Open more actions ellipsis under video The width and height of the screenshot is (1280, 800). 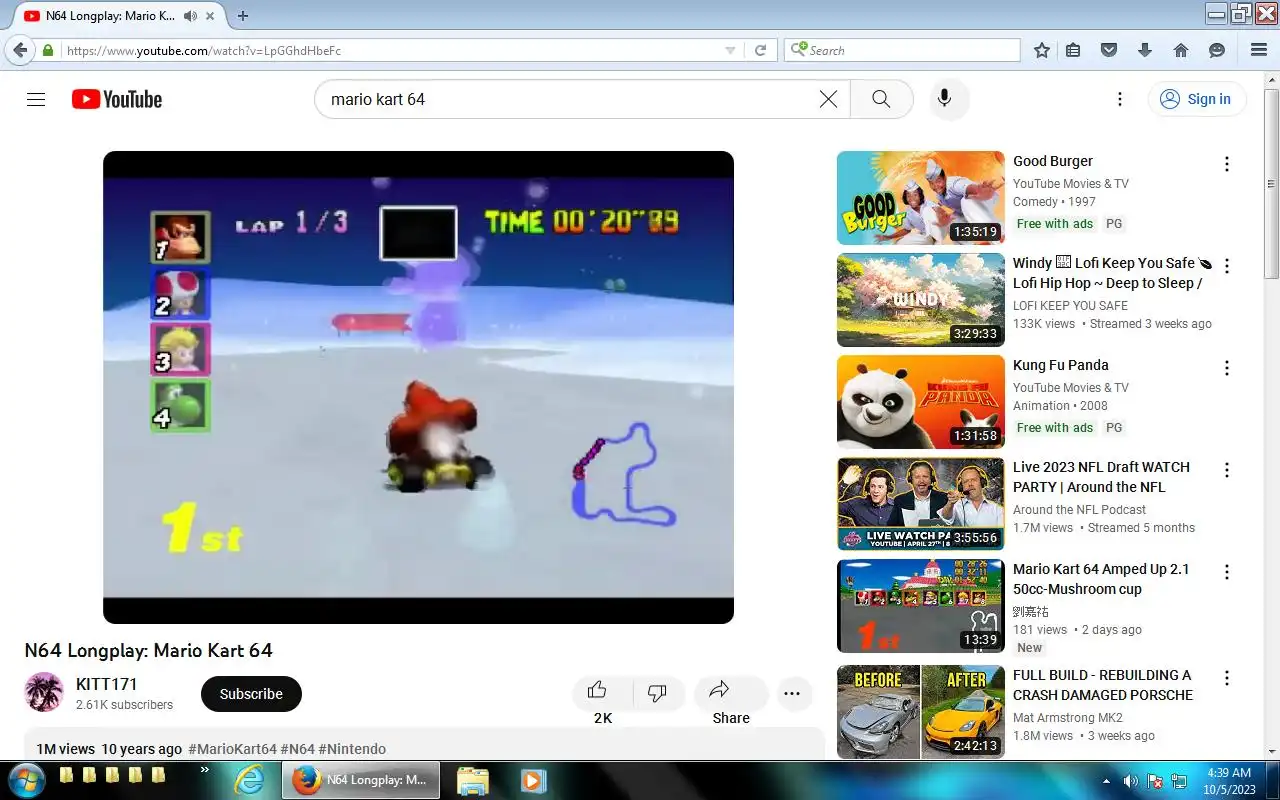pyautogui.click(x=792, y=693)
